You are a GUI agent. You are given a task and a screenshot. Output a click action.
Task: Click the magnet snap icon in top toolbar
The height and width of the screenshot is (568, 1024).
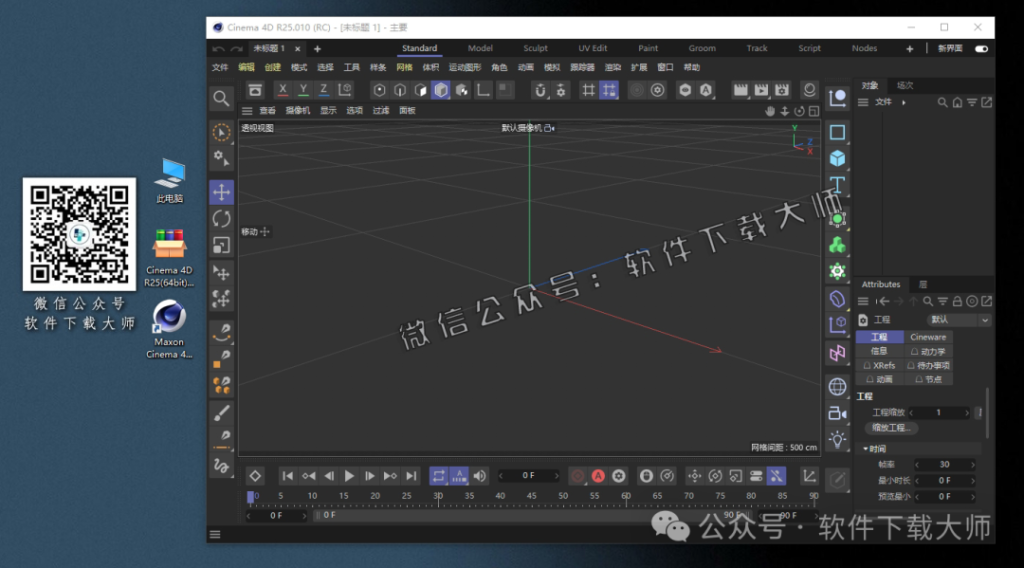click(540, 90)
